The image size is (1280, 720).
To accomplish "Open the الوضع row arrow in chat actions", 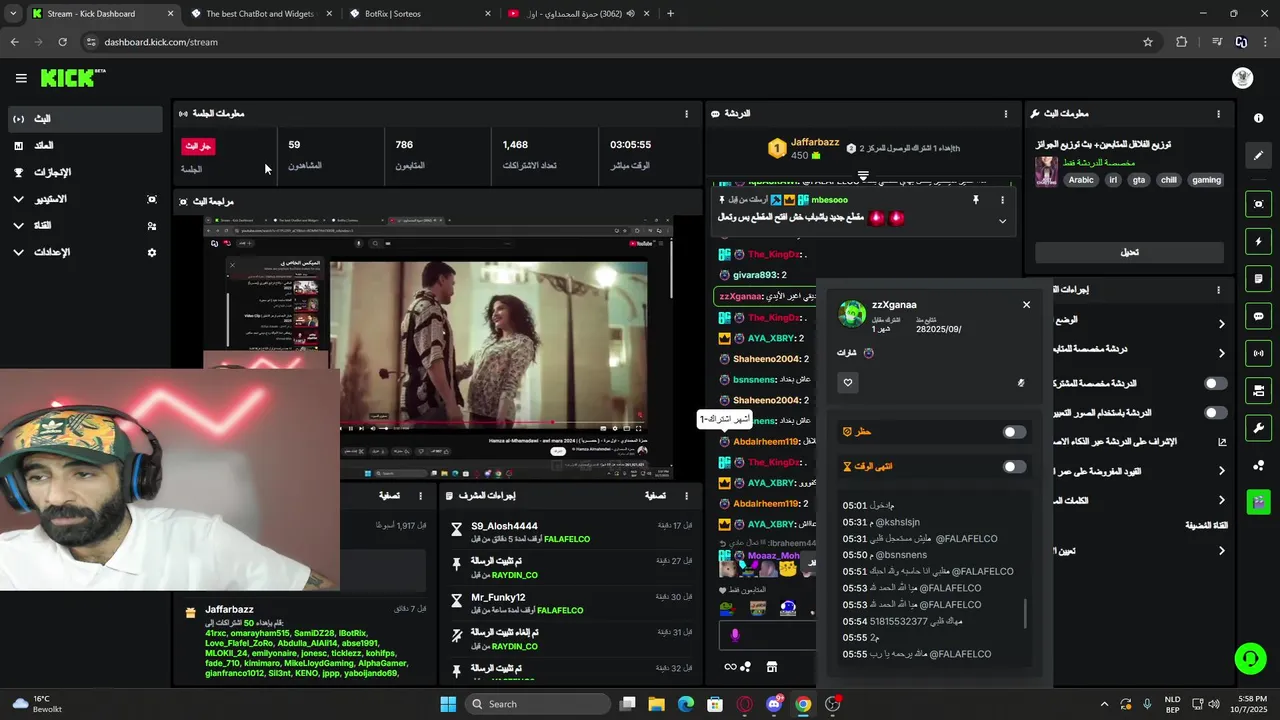I will (x=1221, y=324).
